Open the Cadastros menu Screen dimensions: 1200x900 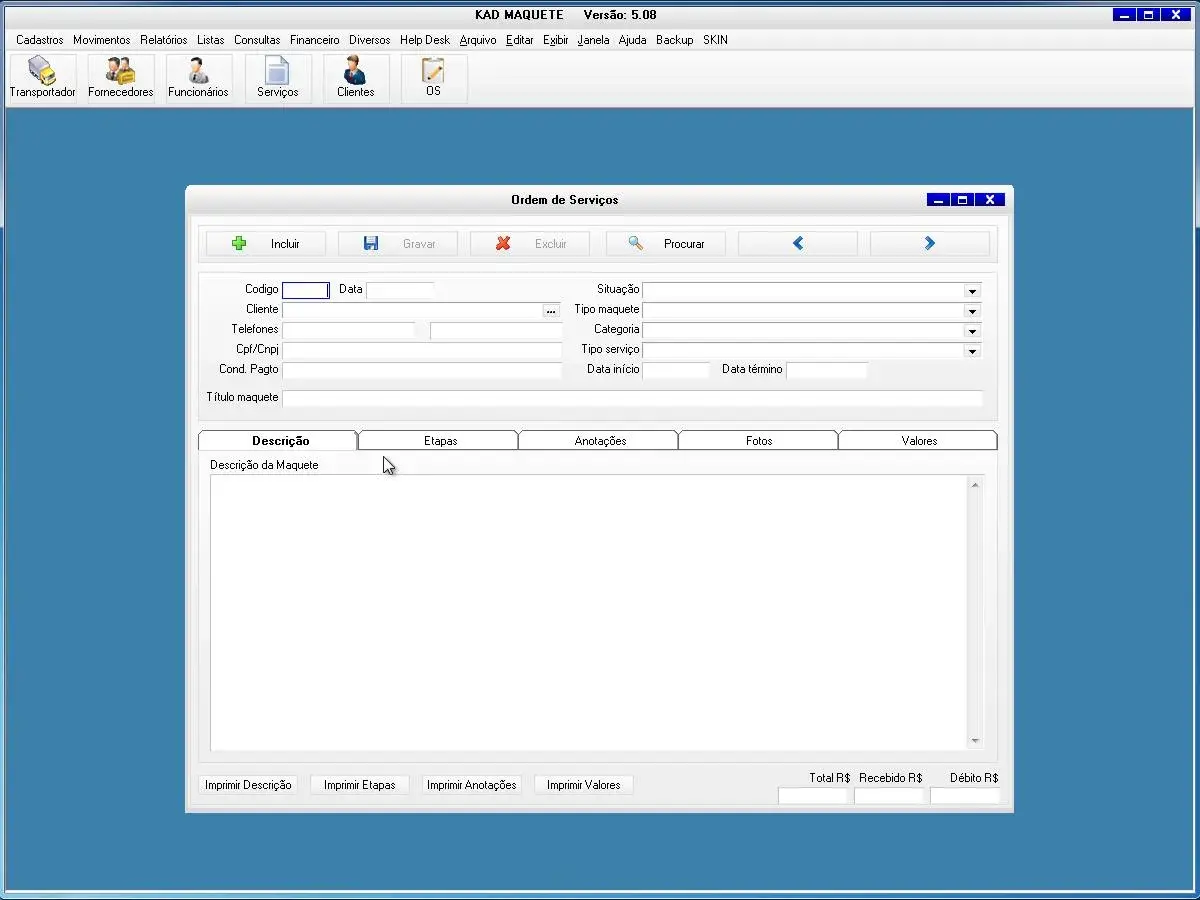(x=40, y=40)
